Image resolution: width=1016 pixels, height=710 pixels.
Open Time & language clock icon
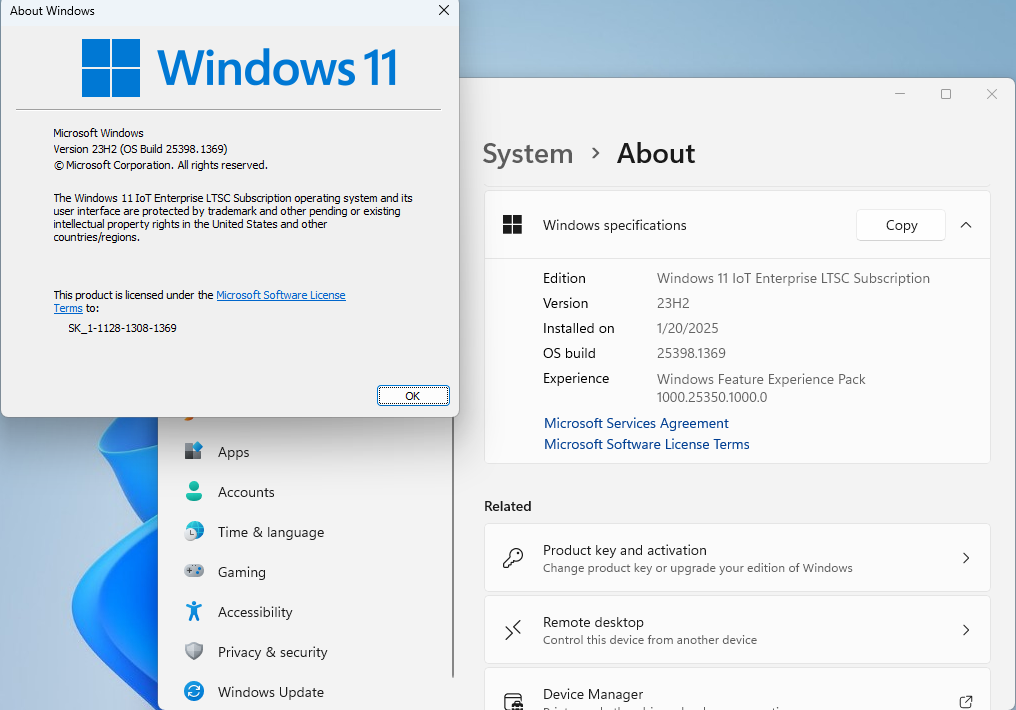click(x=194, y=531)
